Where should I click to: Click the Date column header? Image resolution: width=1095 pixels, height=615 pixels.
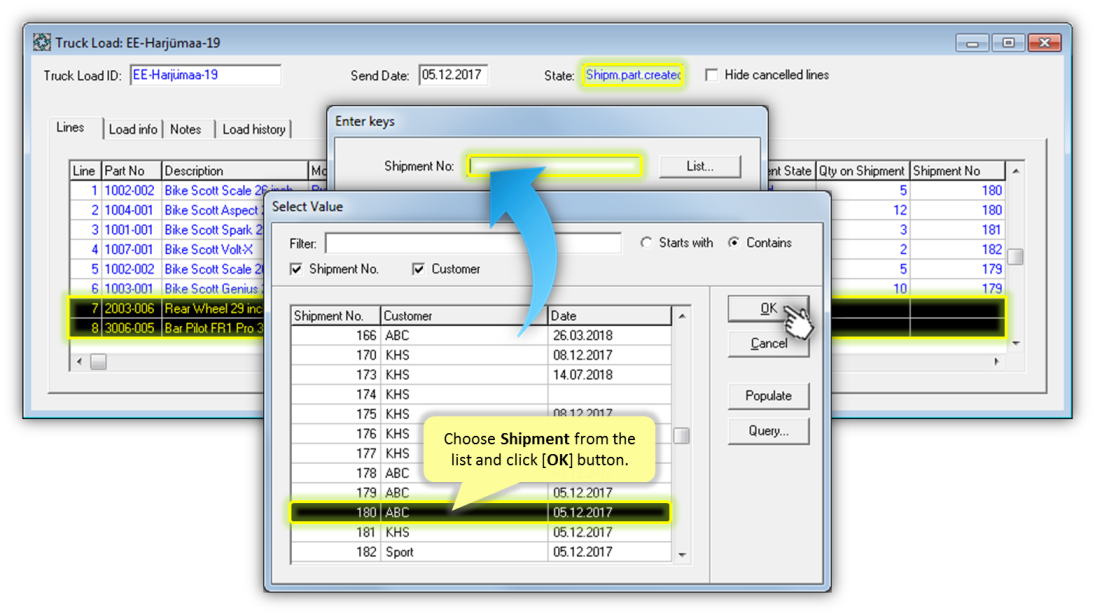point(610,316)
